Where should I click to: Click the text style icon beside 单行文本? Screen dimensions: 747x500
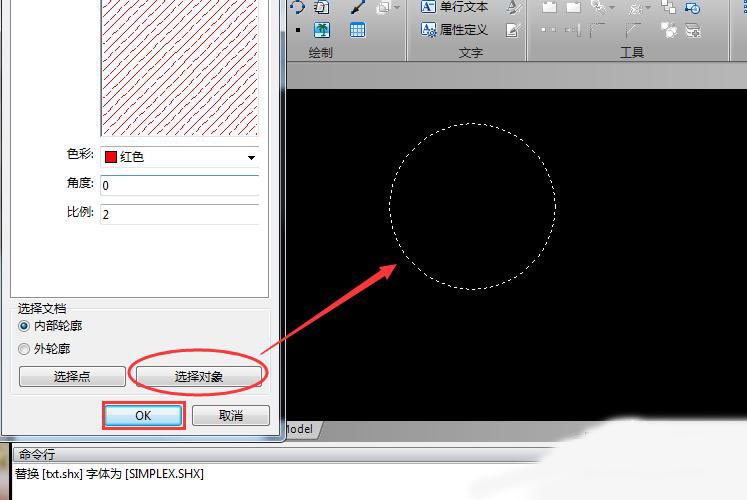[x=514, y=7]
